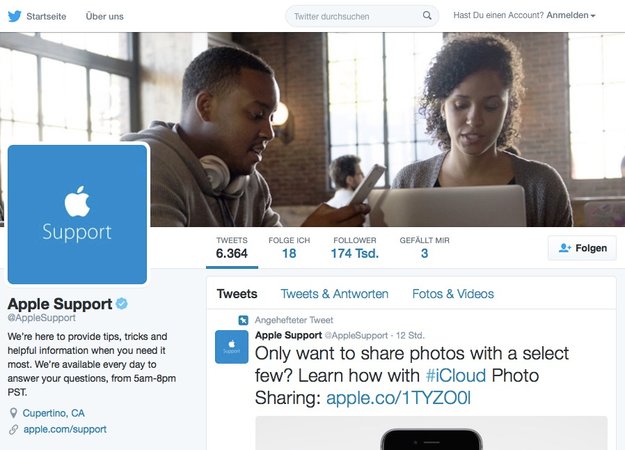Click the Apple Support avatar in pinned tweet

[232, 347]
